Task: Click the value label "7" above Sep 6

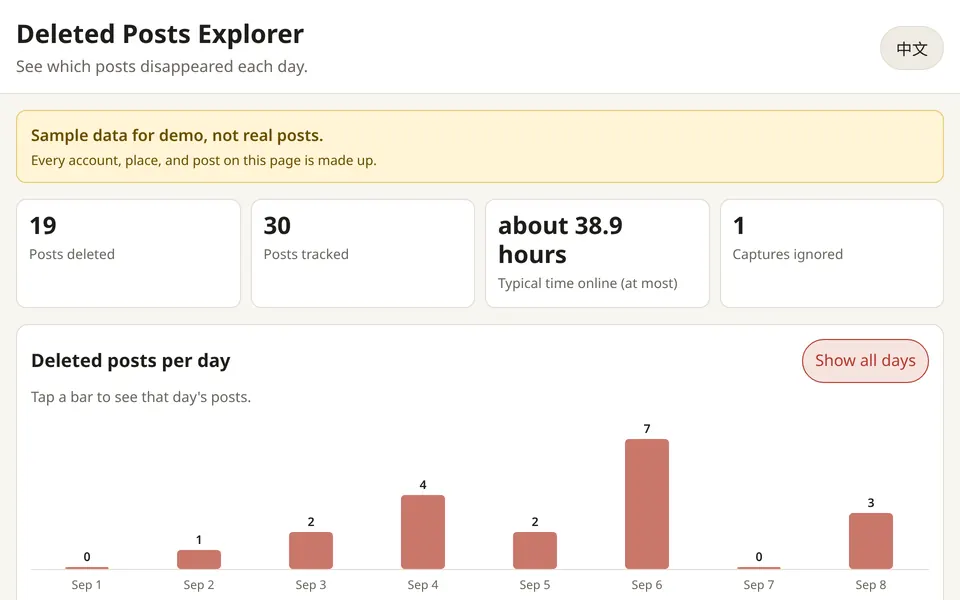Action: click(x=647, y=429)
